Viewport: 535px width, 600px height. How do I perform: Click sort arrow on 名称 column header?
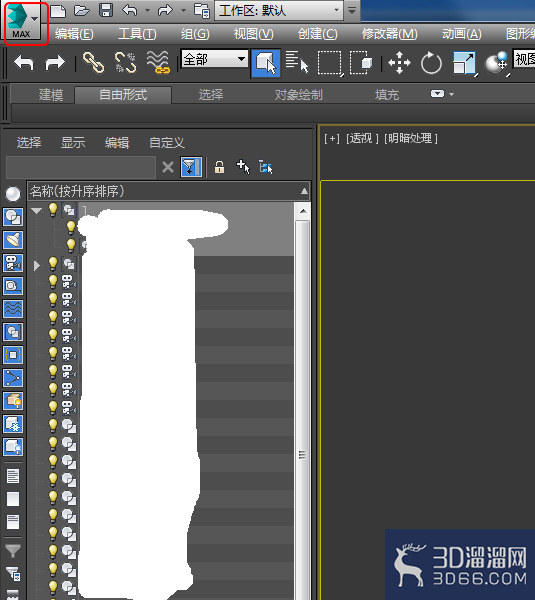[x=304, y=191]
